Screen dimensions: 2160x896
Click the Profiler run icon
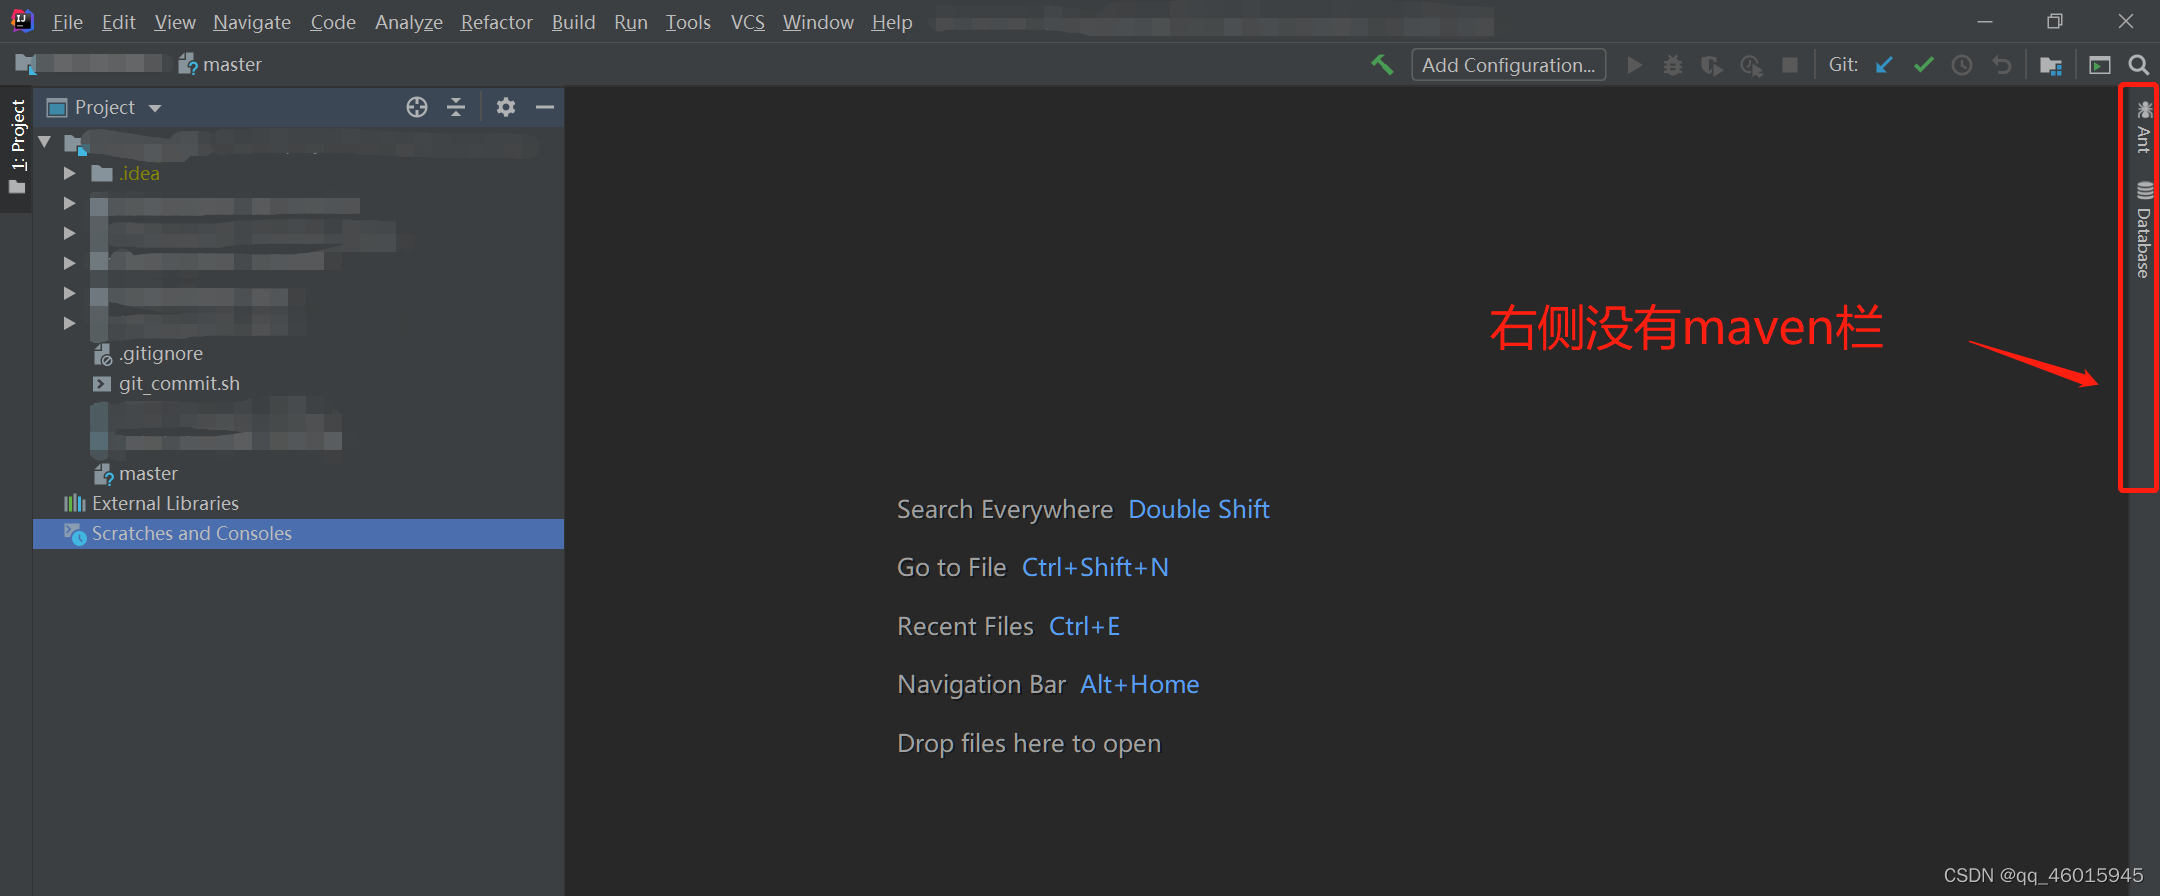point(1751,65)
